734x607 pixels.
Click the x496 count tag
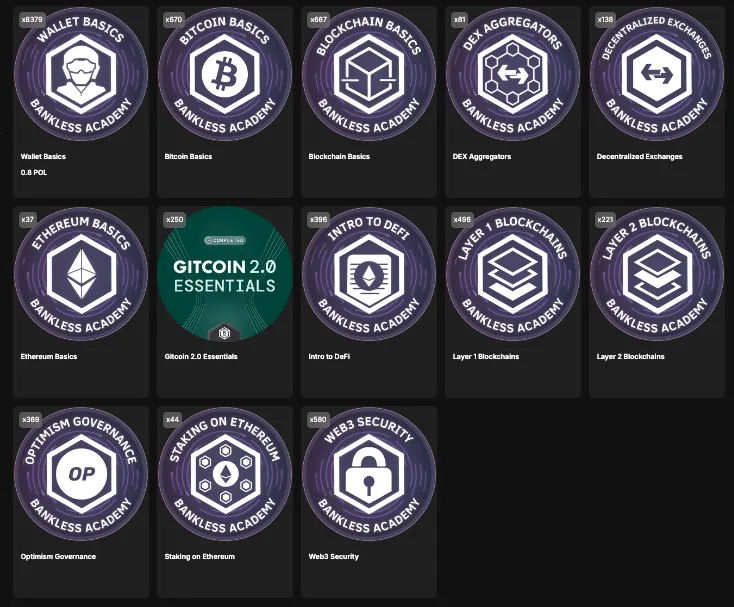coord(462,219)
